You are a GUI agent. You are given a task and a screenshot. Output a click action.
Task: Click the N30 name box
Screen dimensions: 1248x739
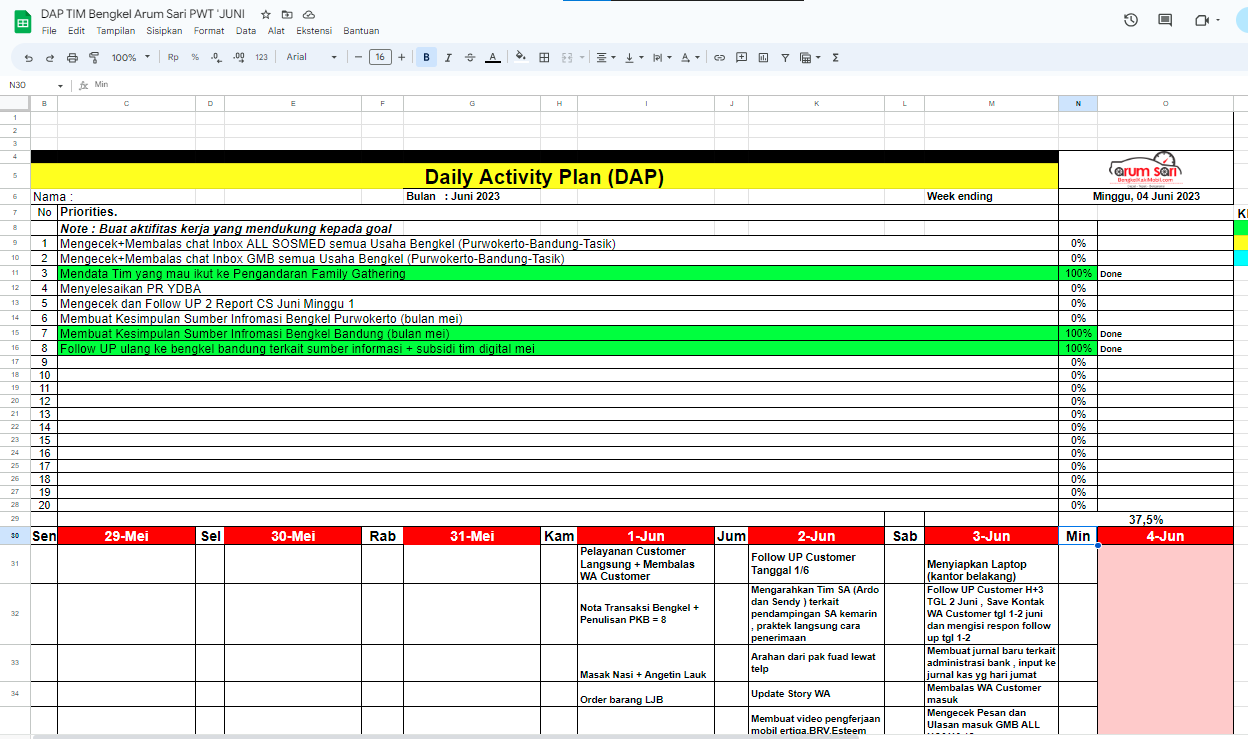28,86
